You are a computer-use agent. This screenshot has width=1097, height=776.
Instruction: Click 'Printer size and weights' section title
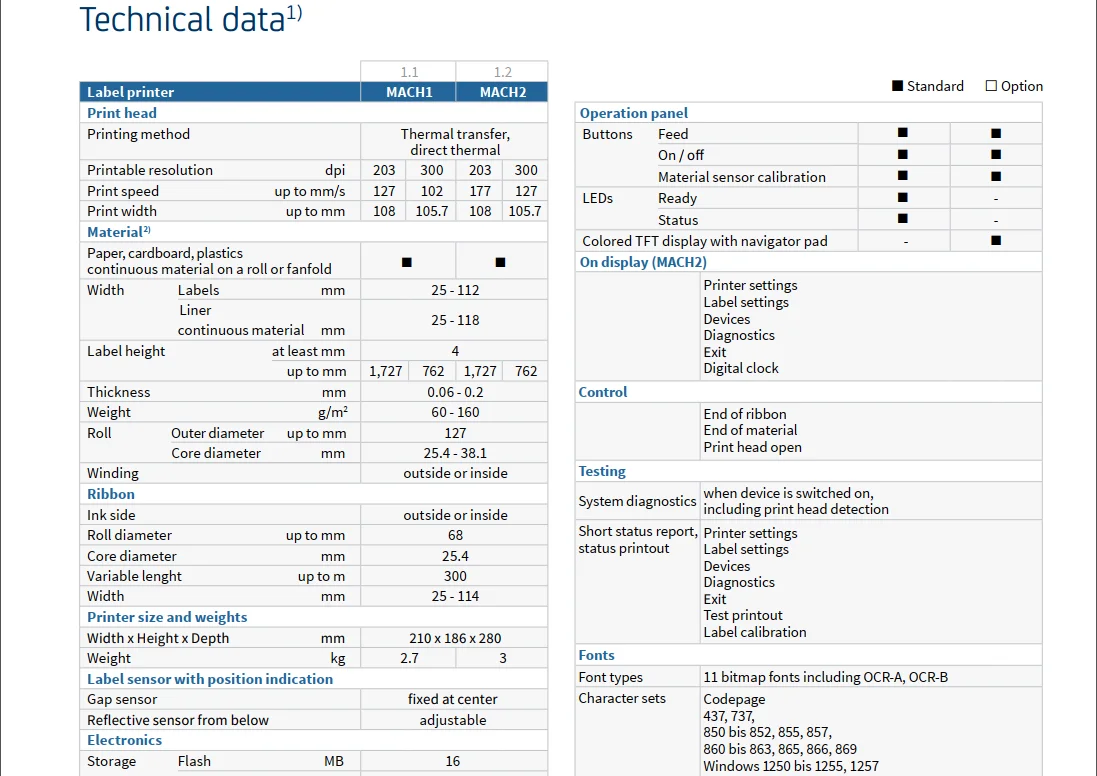[167, 616]
